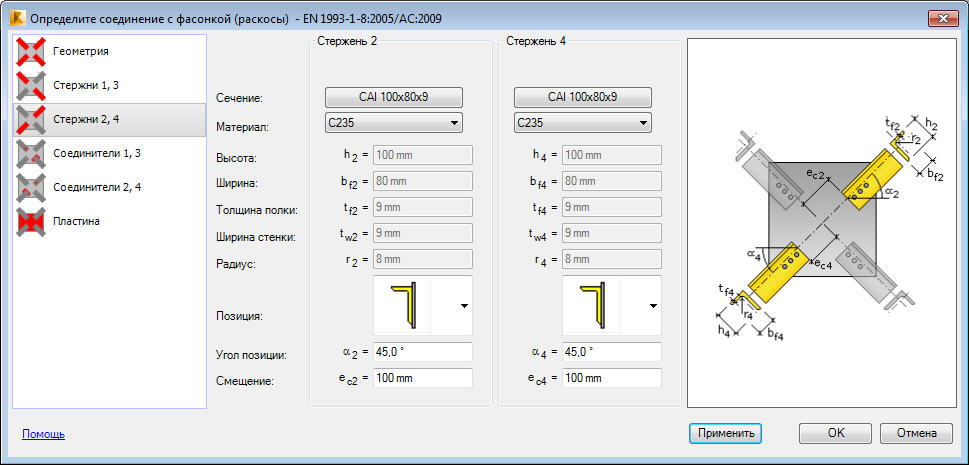The width and height of the screenshot is (969, 465).
Task: Click the Смещение label
Action: click(244, 382)
